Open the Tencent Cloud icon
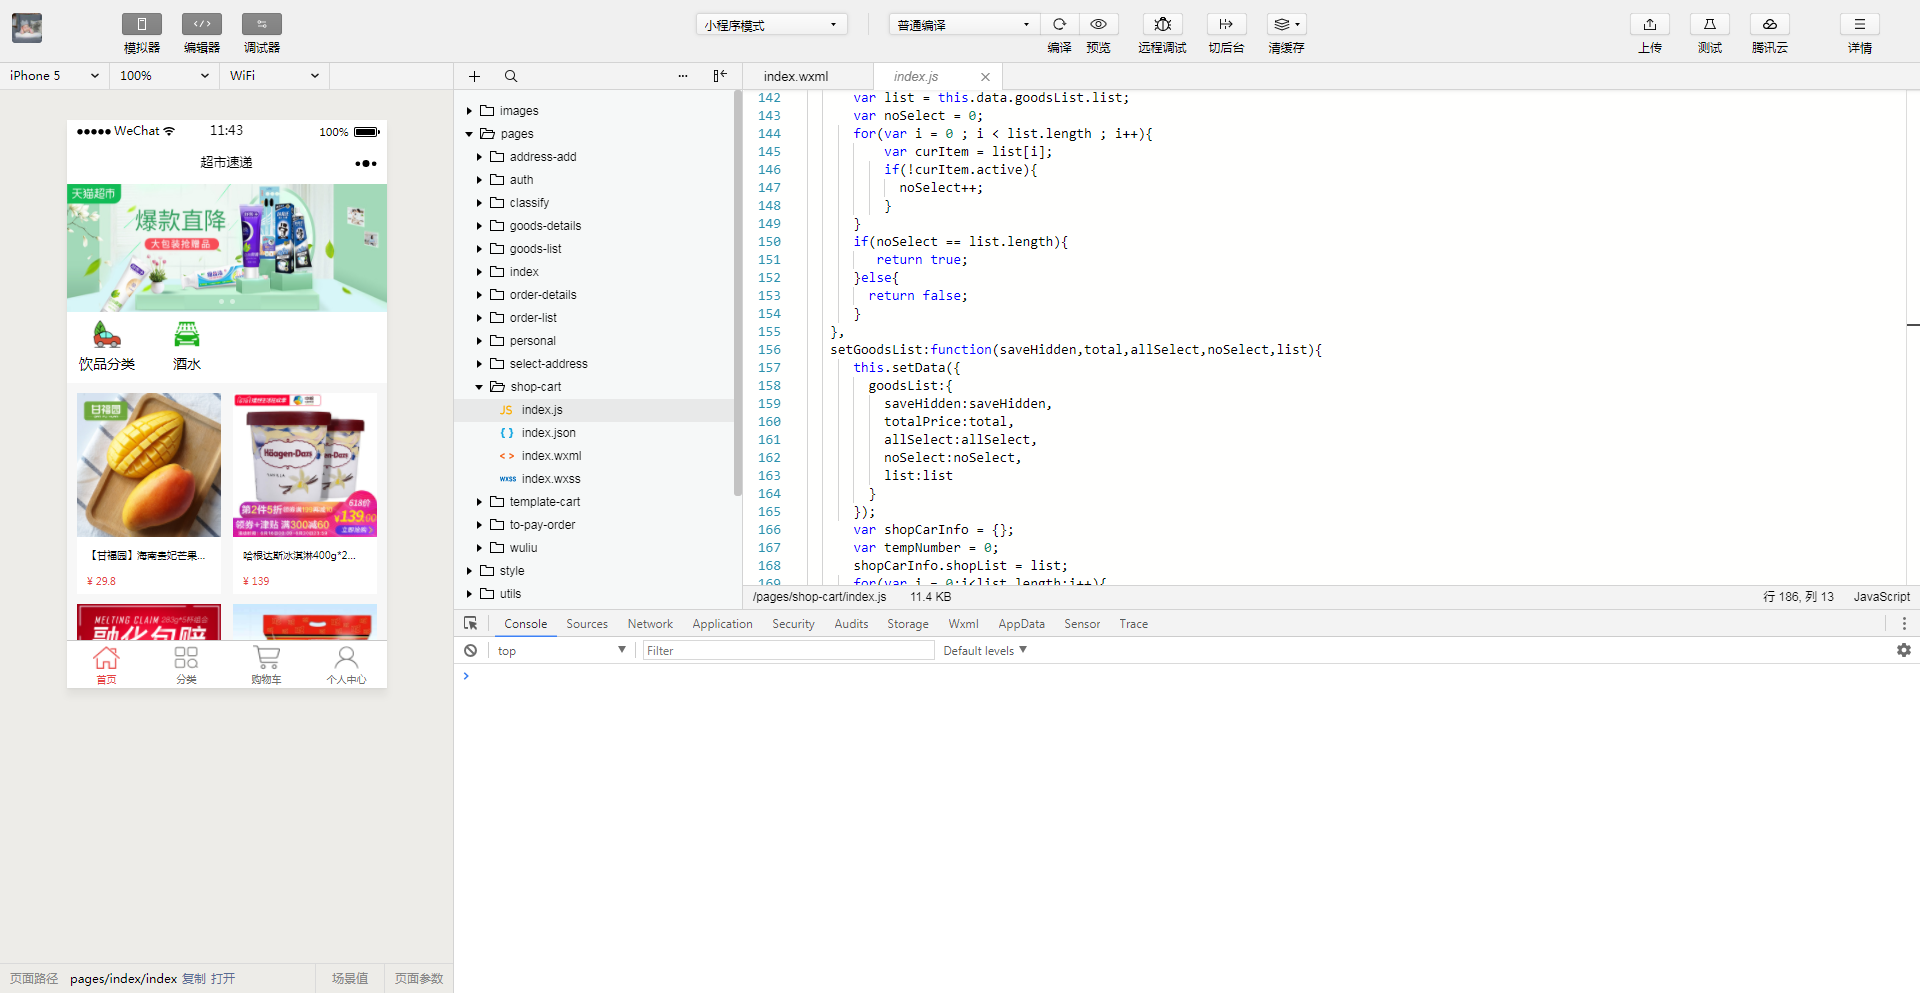The image size is (1920, 993). (1769, 24)
